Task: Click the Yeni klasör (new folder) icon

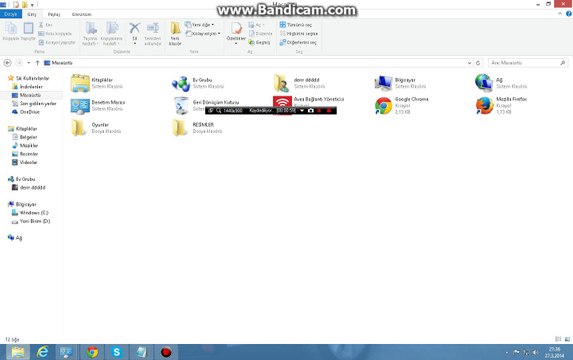Action: (x=175, y=28)
